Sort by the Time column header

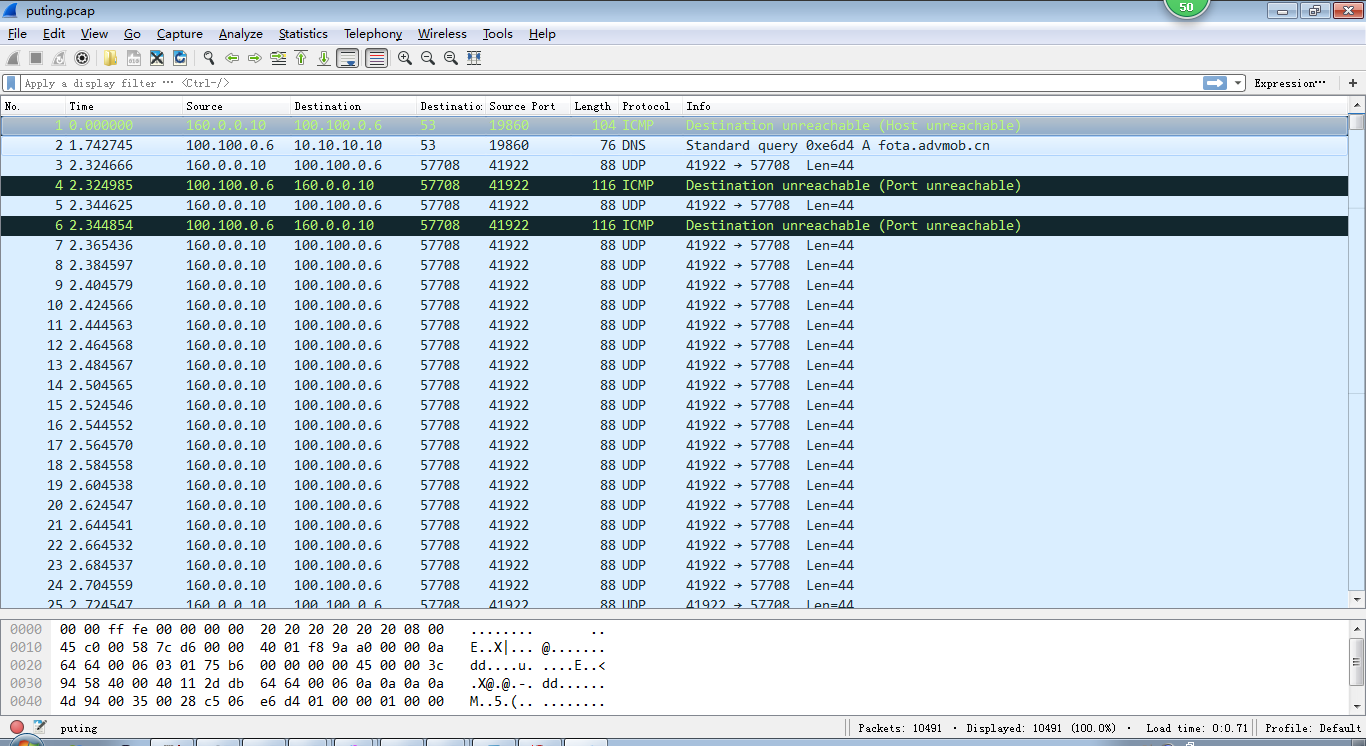[x=124, y=106]
